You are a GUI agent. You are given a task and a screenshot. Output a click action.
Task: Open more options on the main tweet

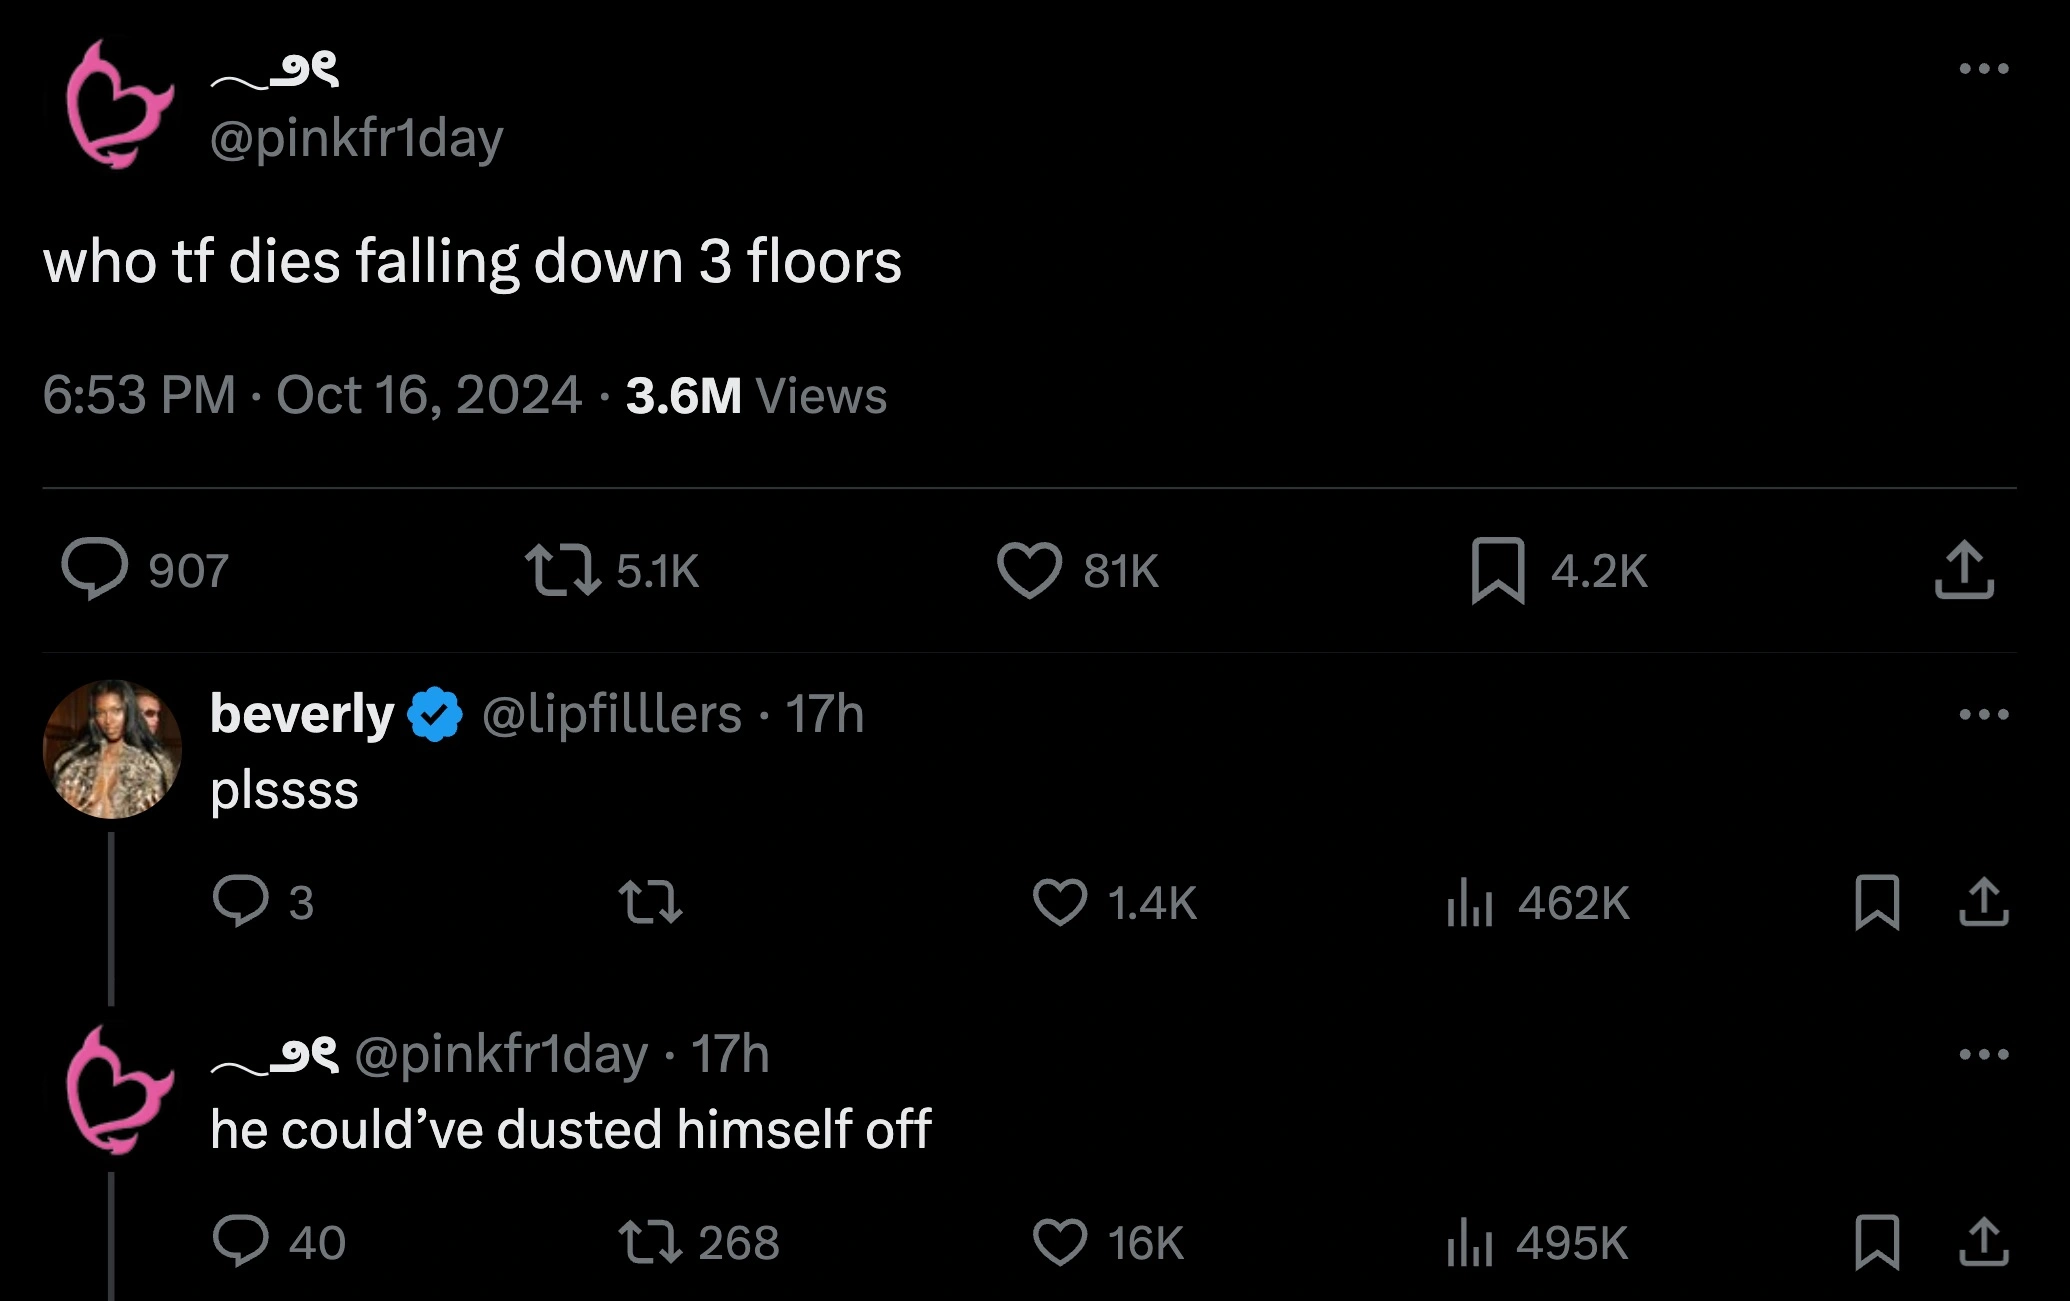(x=1984, y=69)
